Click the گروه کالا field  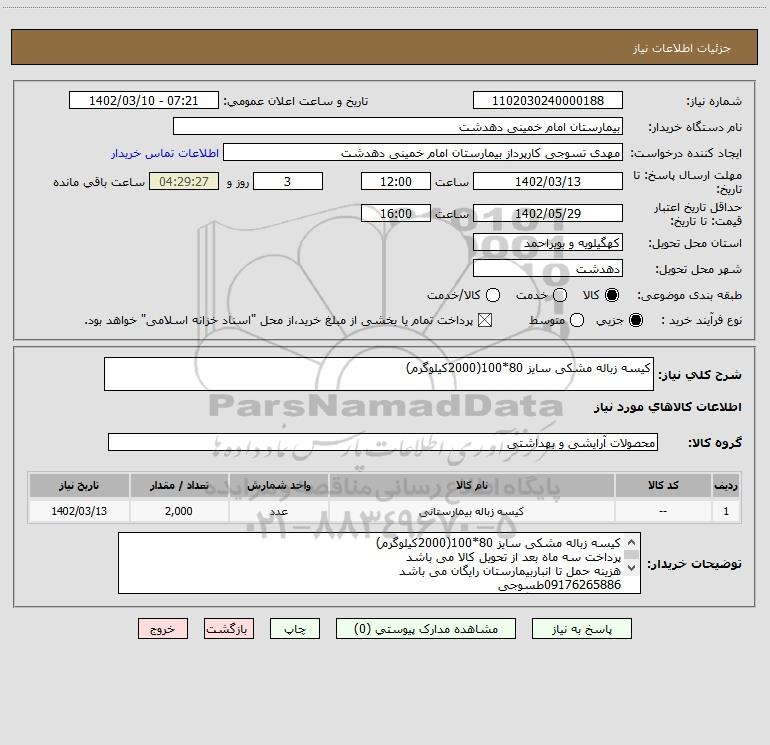click(x=383, y=442)
